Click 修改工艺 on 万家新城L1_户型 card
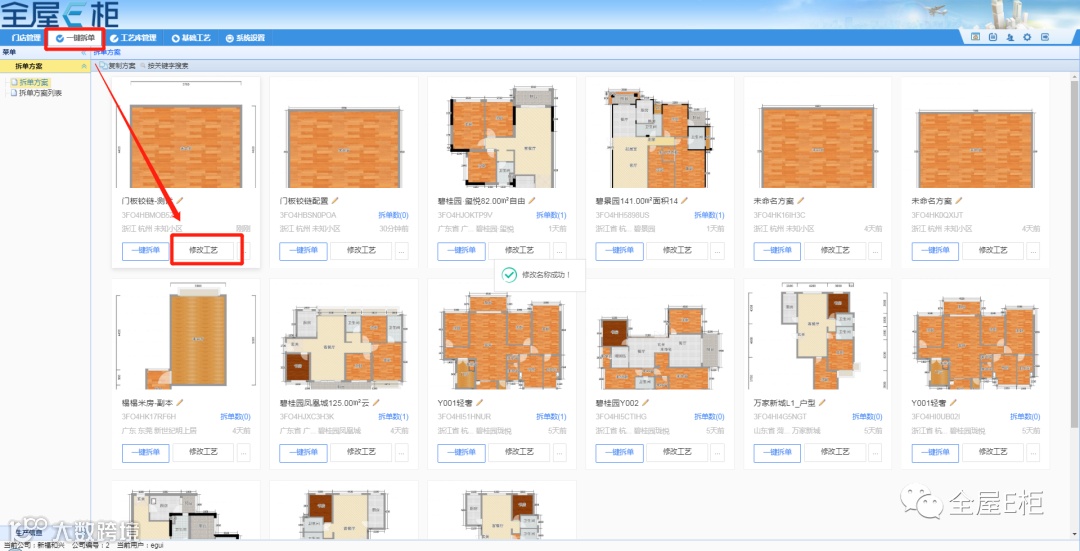The height and width of the screenshot is (551, 1080). [x=835, y=452]
